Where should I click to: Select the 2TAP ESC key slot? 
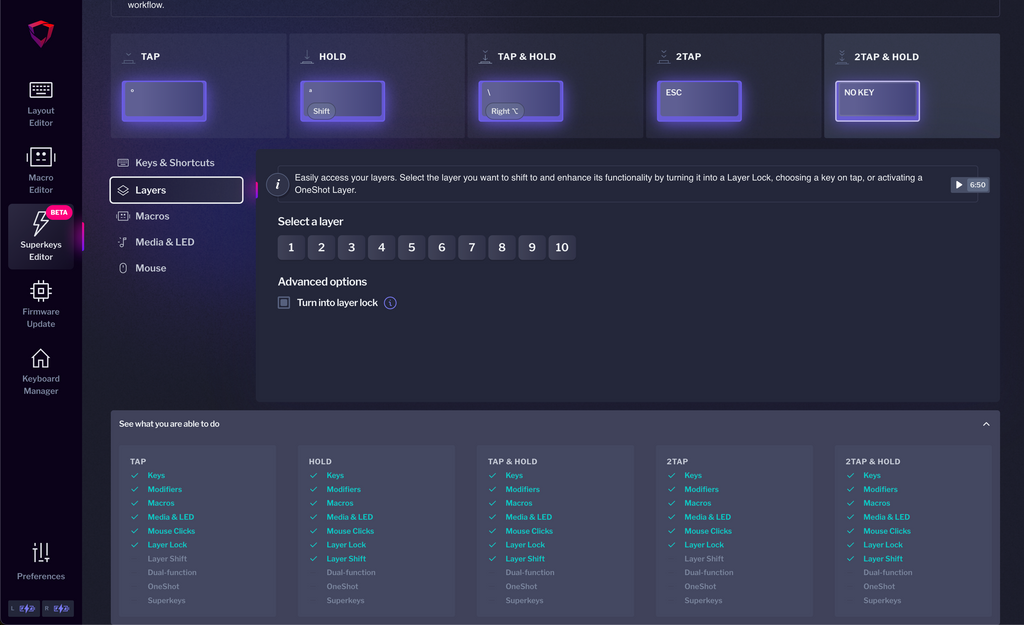coord(699,101)
